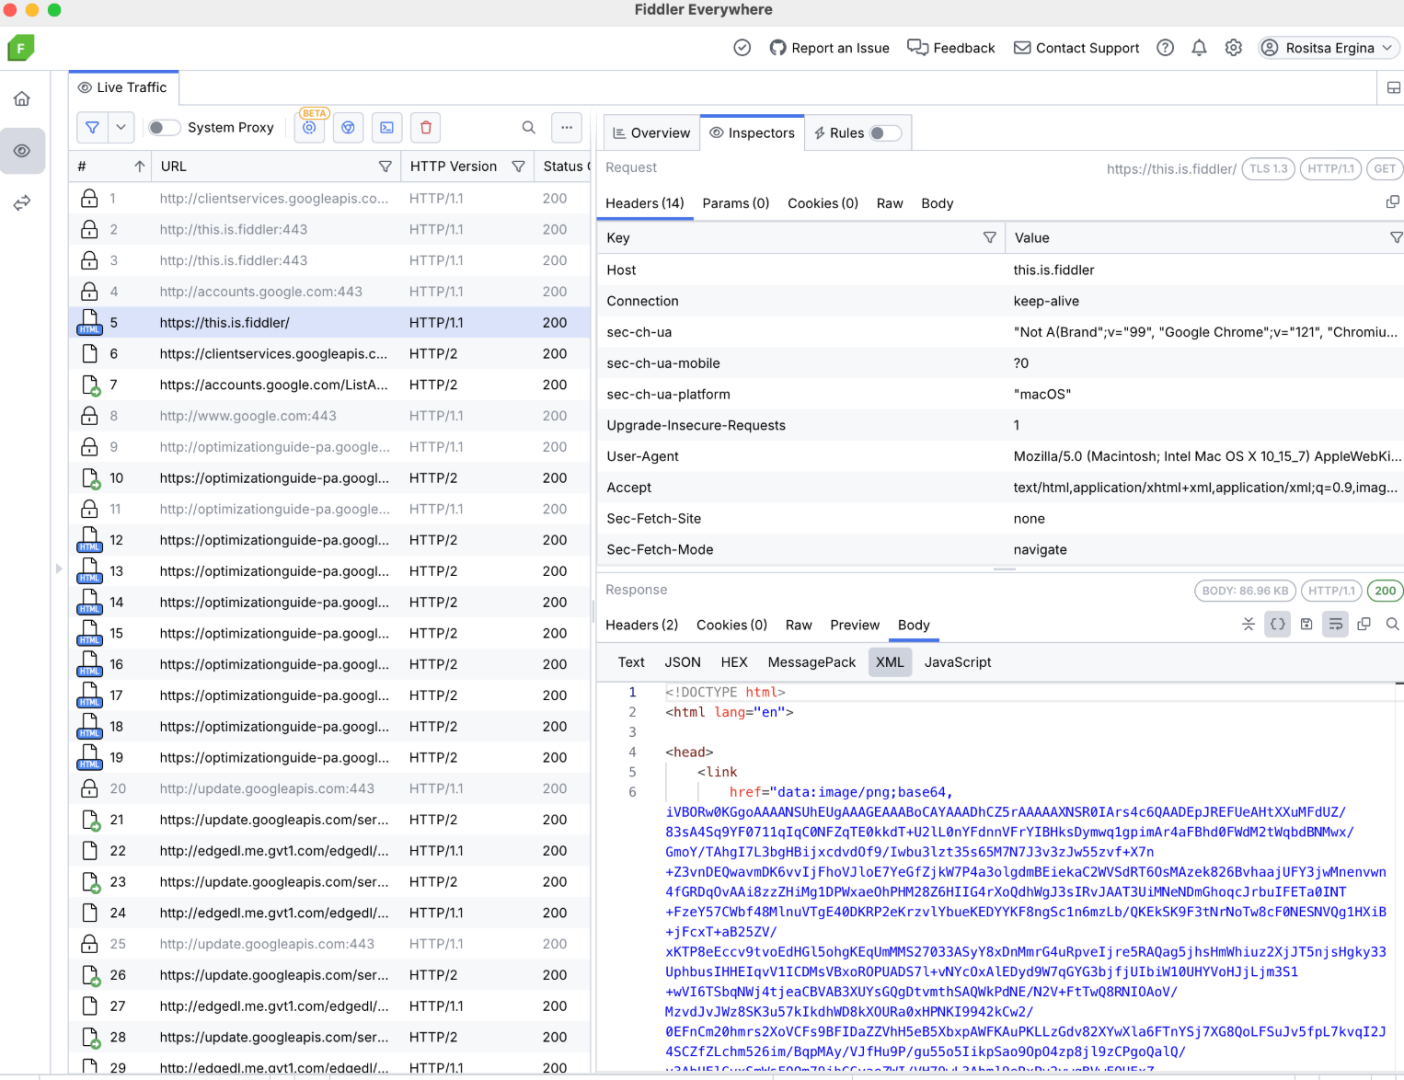Viewport: 1404px width, 1080px height.
Task: Click the collapse-all icon in response toolbar
Action: tap(1248, 624)
